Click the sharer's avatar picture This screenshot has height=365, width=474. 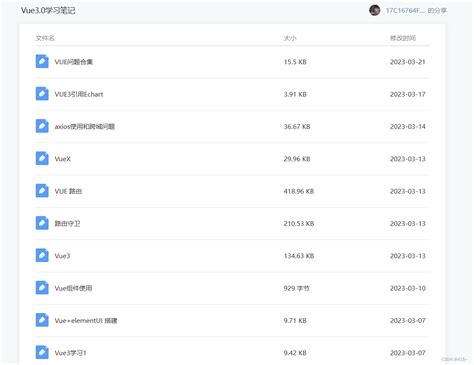tap(375, 10)
